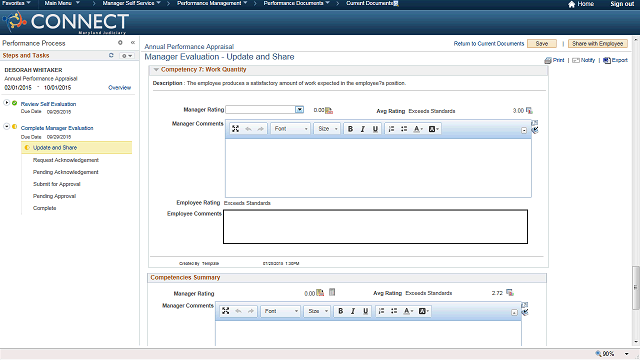Undo in Competencies Summary editor
This screenshot has height=360, width=640.
[x=238, y=311]
